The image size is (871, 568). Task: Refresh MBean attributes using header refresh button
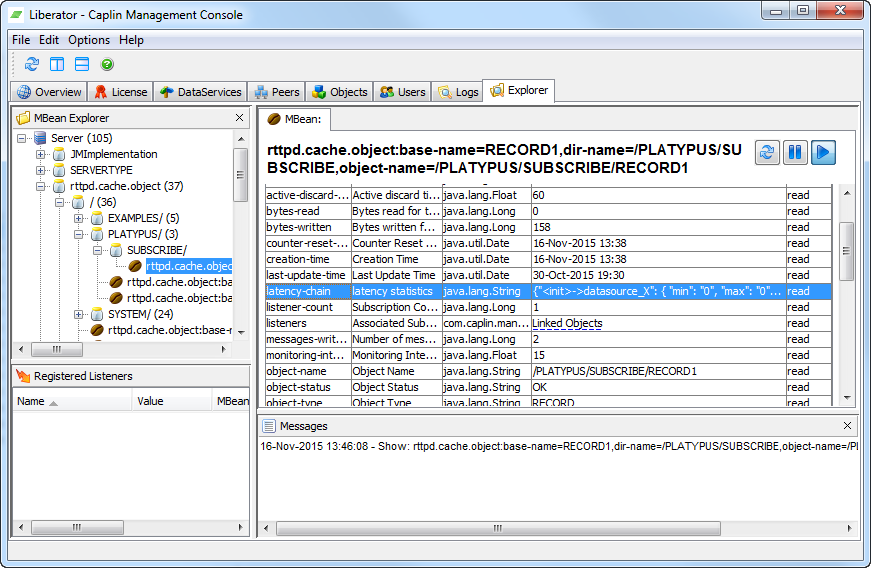pyautogui.click(x=767, y=152)
